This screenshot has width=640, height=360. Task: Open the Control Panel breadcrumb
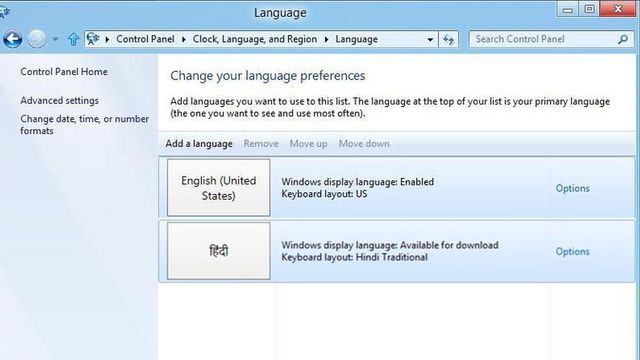(145, 39)
